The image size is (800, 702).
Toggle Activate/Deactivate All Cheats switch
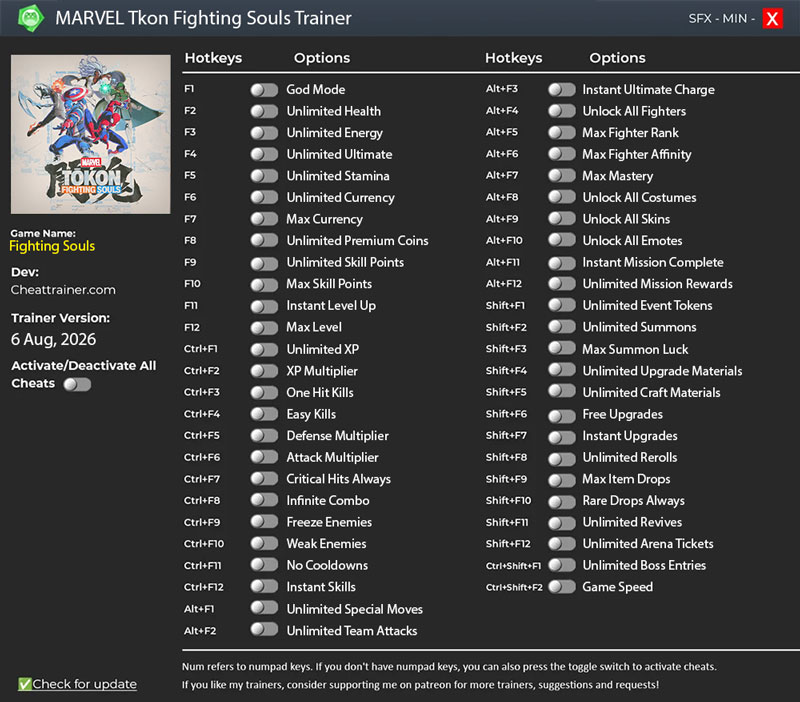77,384
